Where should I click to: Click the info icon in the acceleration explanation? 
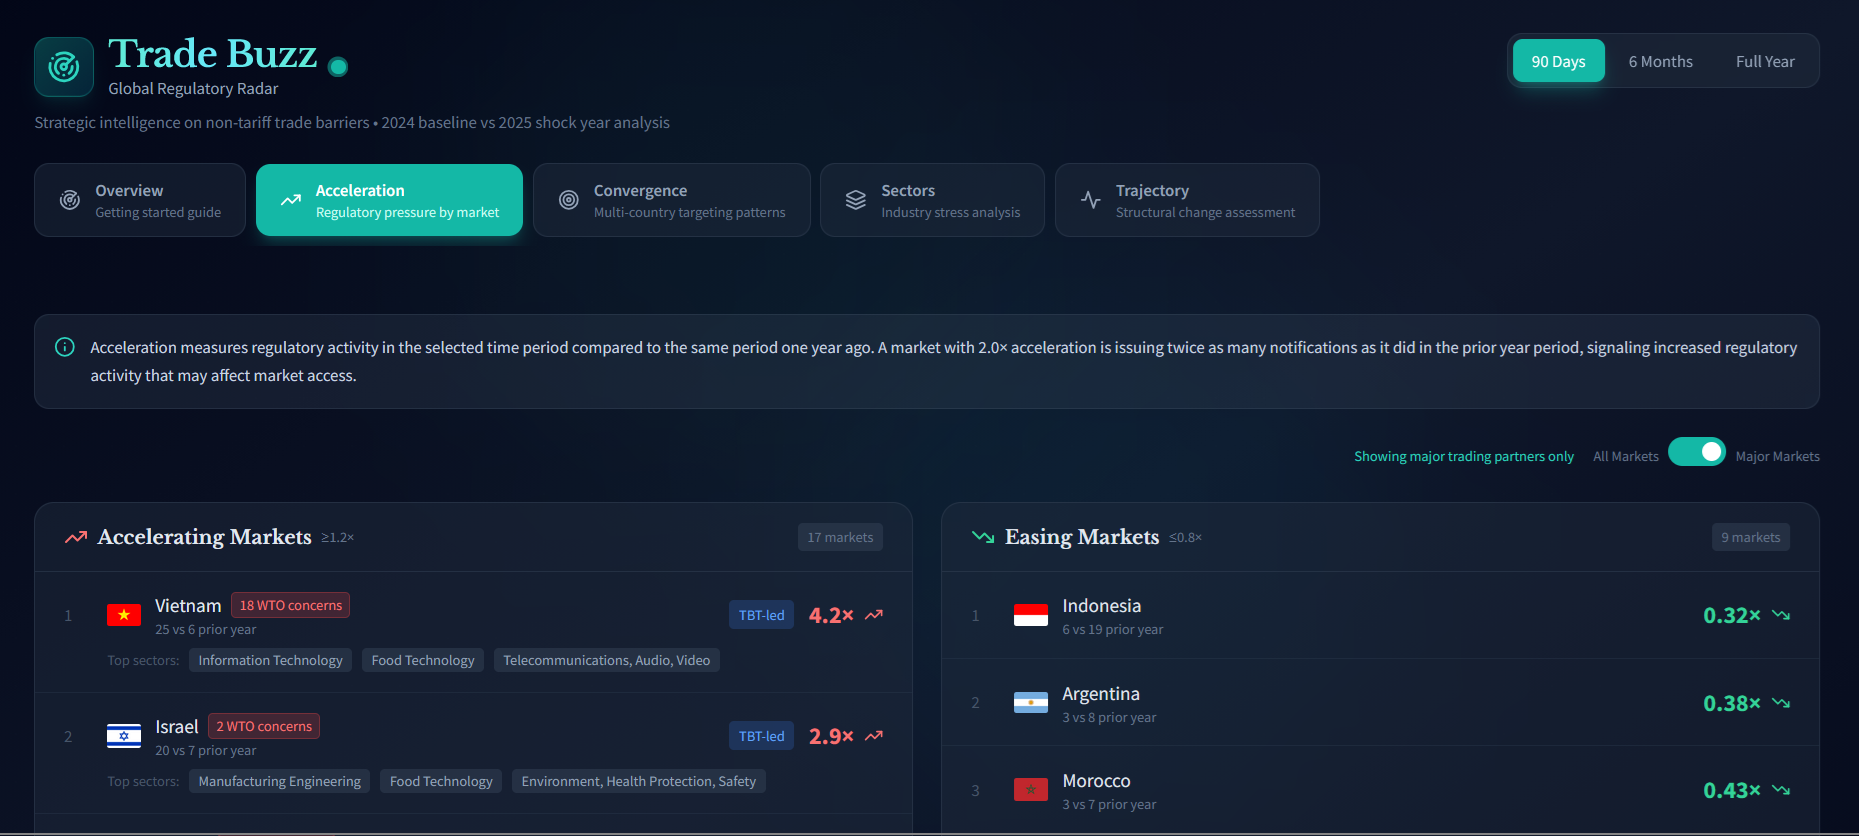(65, 347)
